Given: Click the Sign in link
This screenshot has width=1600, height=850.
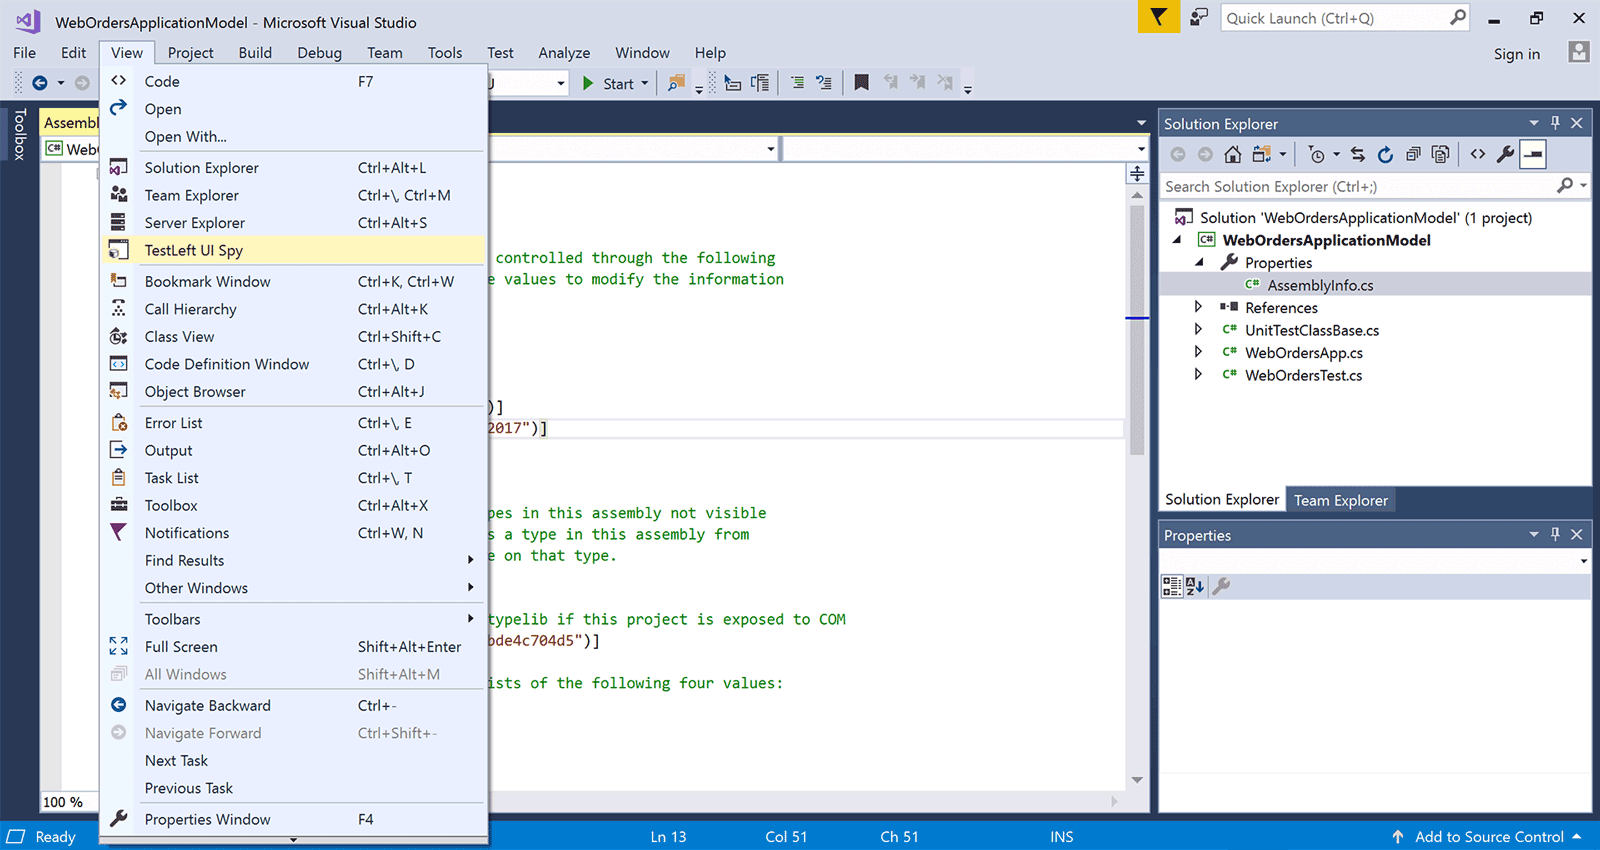Looking at the screenshot, I should (1516, 54).
